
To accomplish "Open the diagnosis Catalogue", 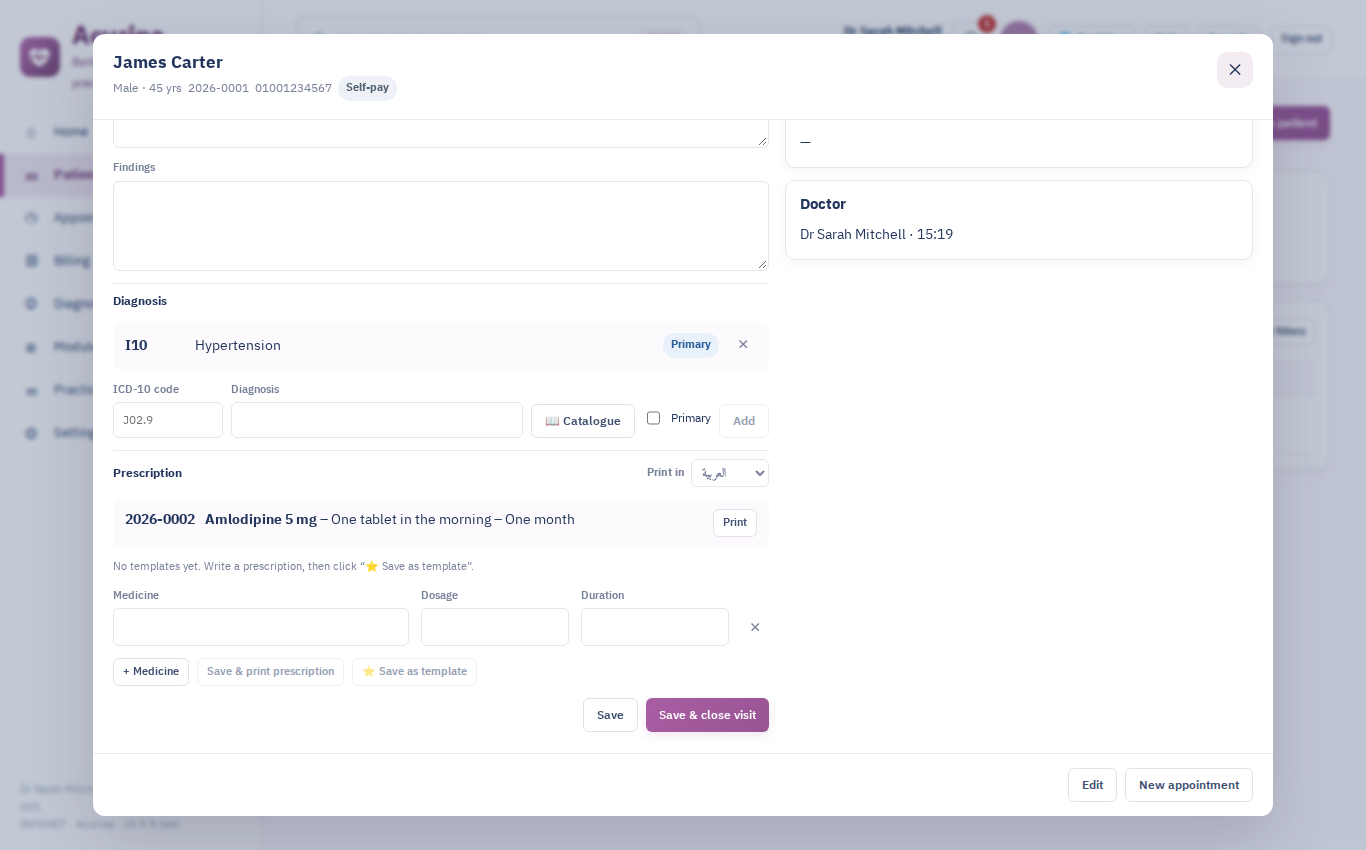I will coord(583,421).
